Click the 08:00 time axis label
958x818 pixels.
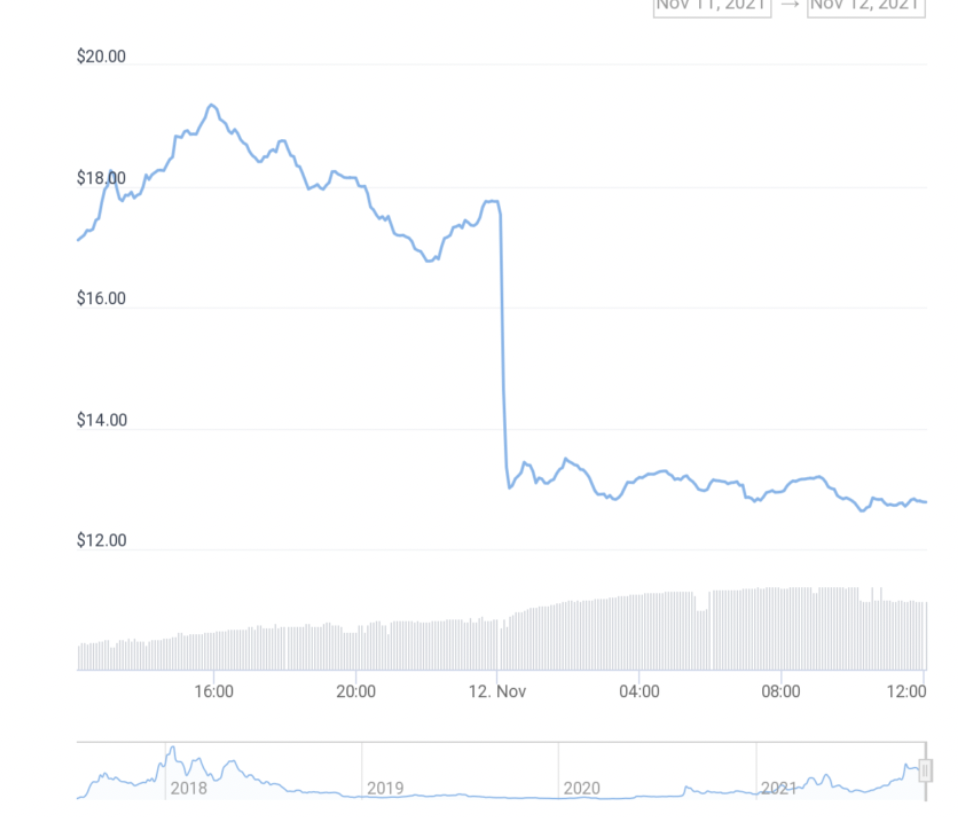(x=781, y=691)
